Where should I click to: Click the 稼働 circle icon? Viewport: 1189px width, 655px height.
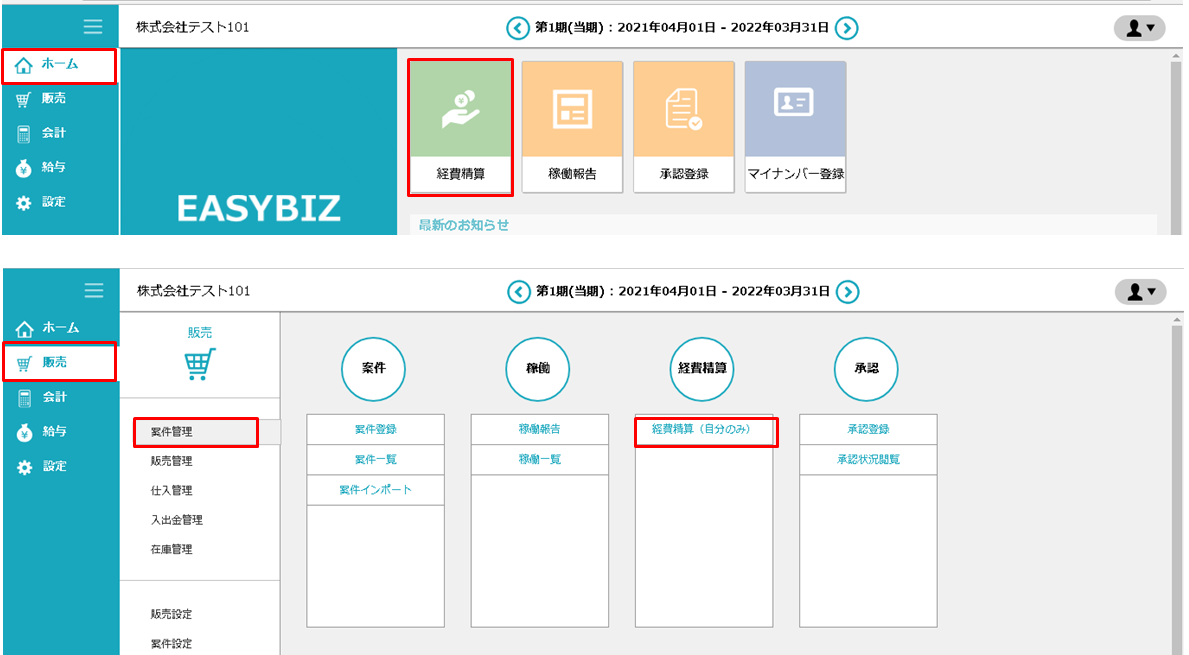pyautogui.click(x=538, y=368)
